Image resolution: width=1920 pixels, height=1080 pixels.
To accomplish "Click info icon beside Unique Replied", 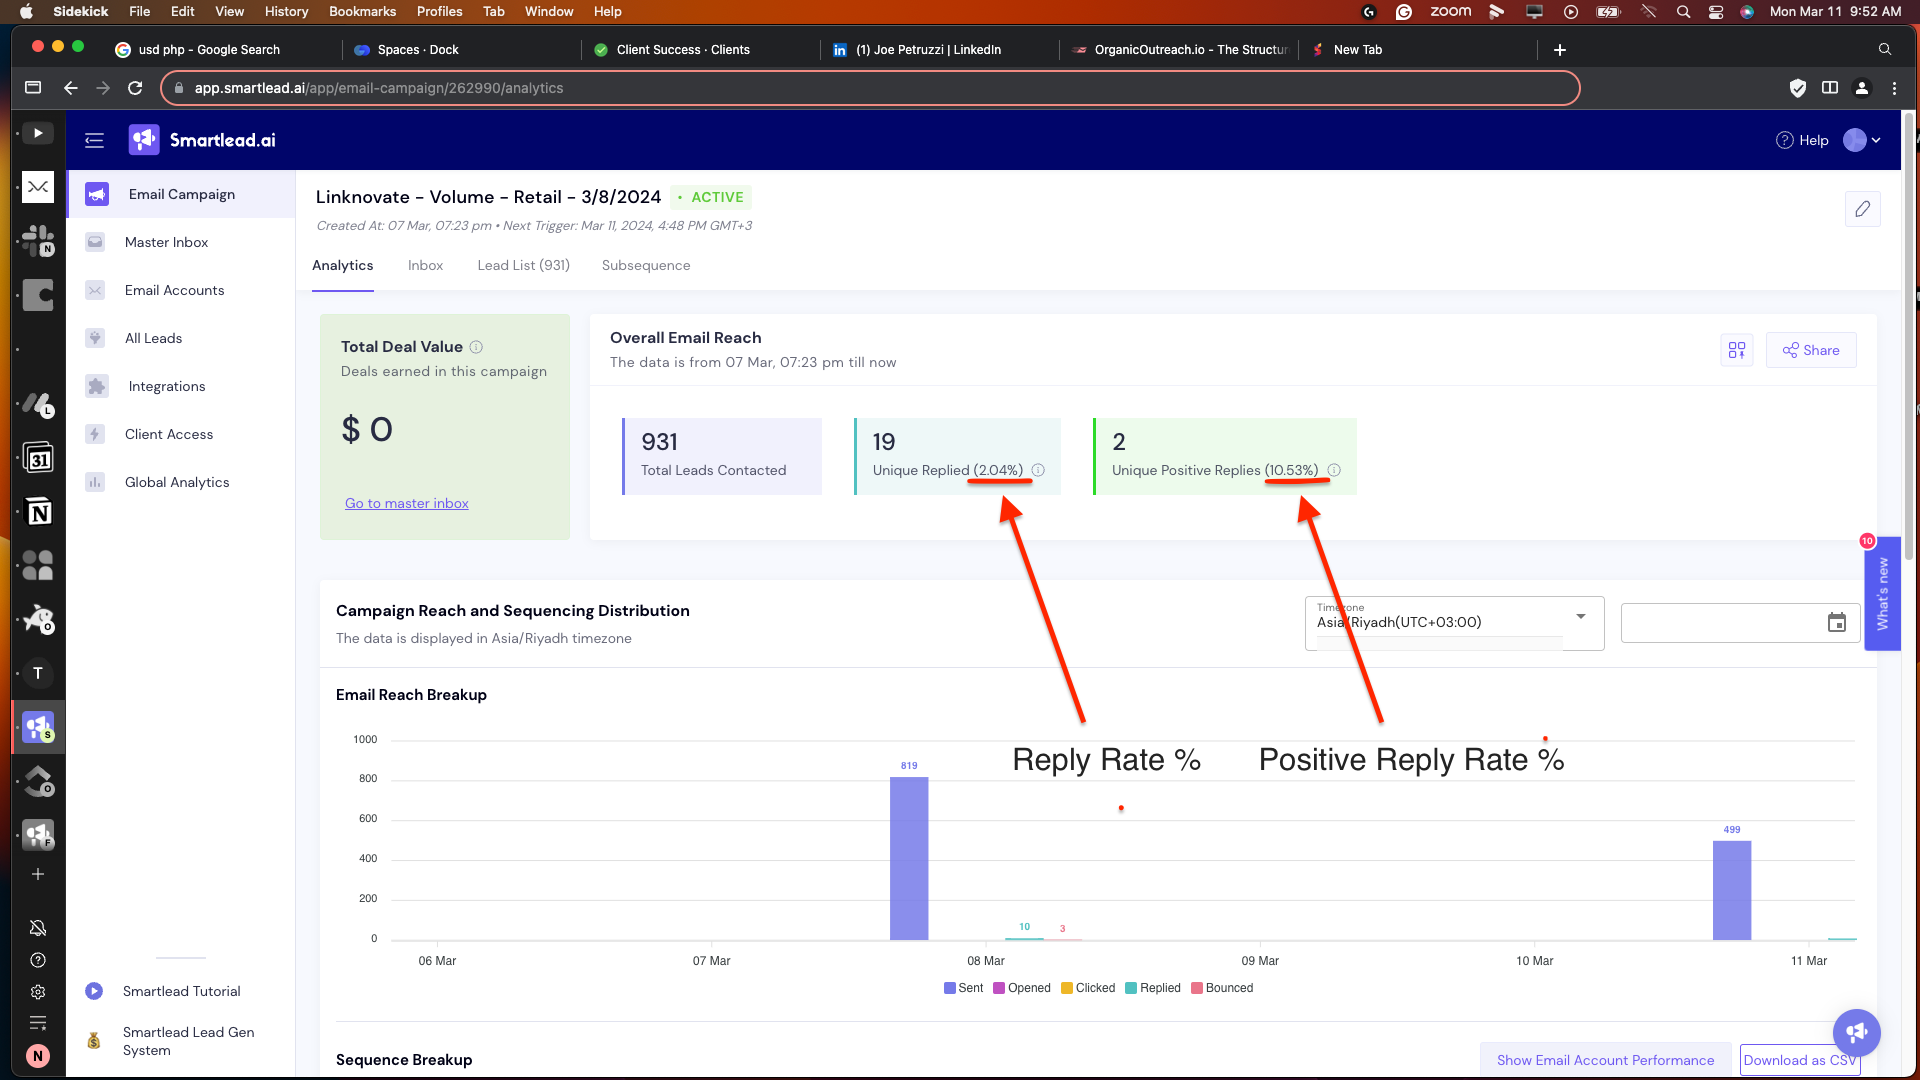I will click(x=1038, y=470).
